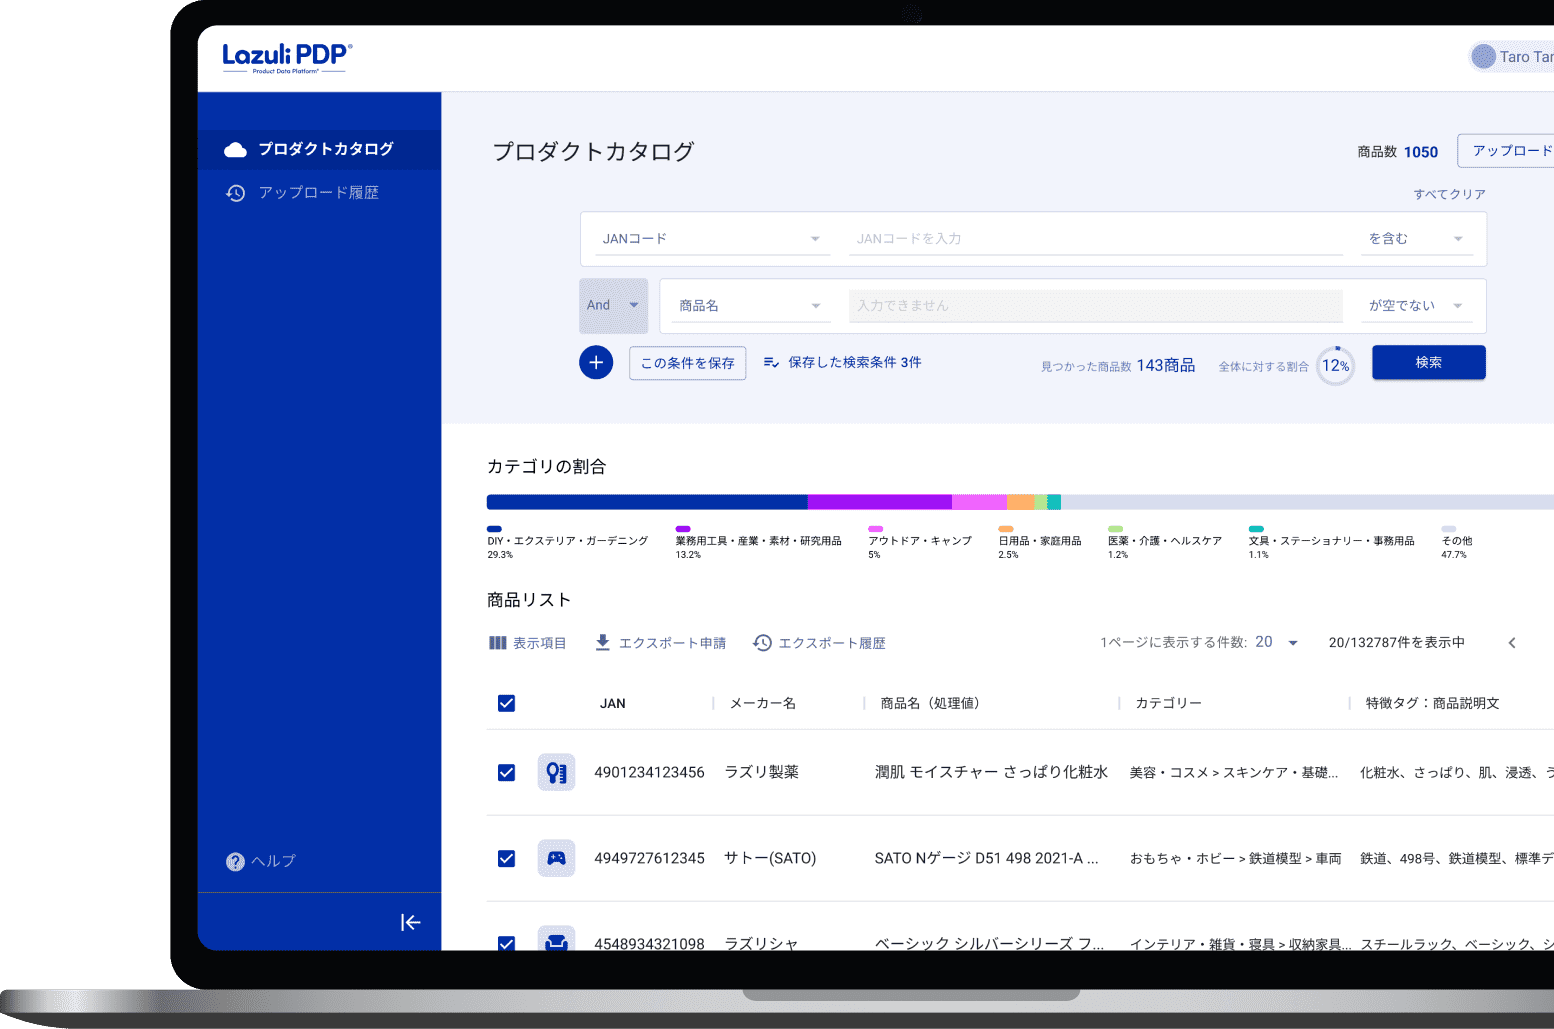Uncheck the select-all checkbox in the table header
This screenshot has width=1554, height=1029.
pos(506,703)
